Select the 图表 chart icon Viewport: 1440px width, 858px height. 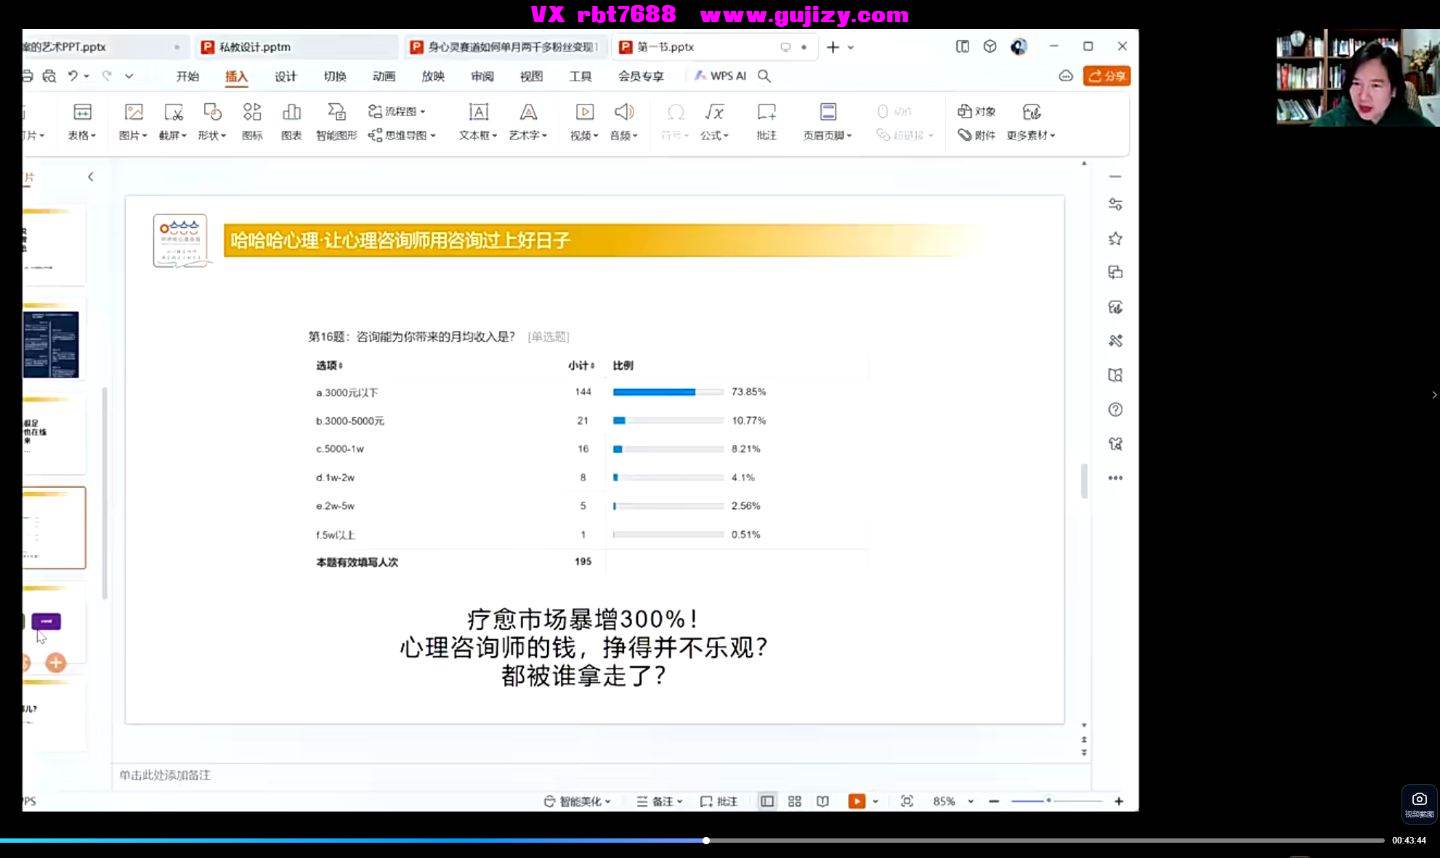click(291, 121)
